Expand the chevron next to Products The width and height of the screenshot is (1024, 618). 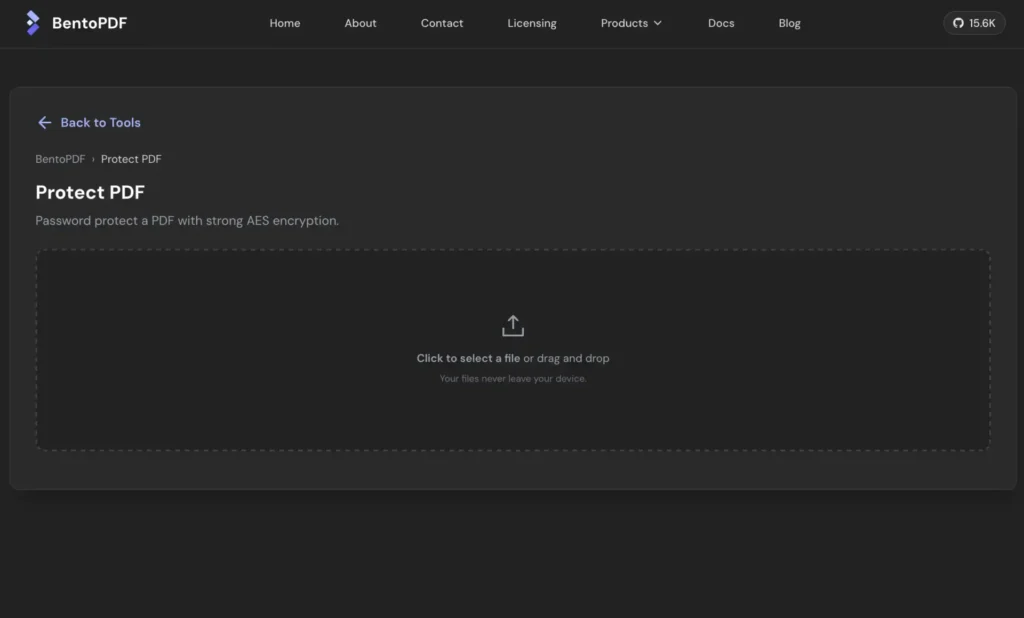[658, 23]
